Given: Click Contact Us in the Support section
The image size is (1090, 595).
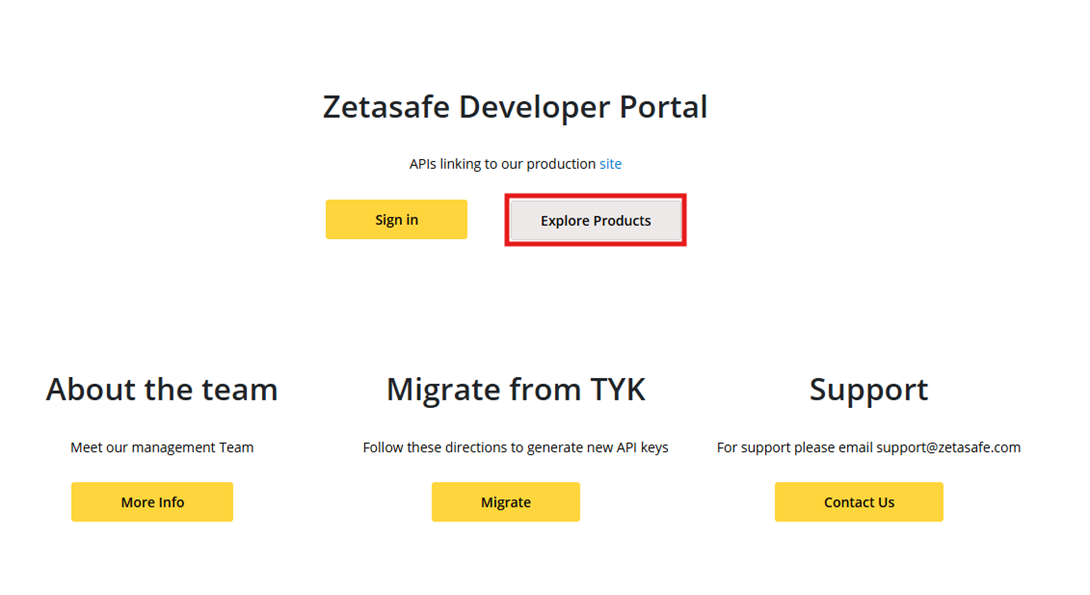Looking at the screenshot, I should click(859, 502).
